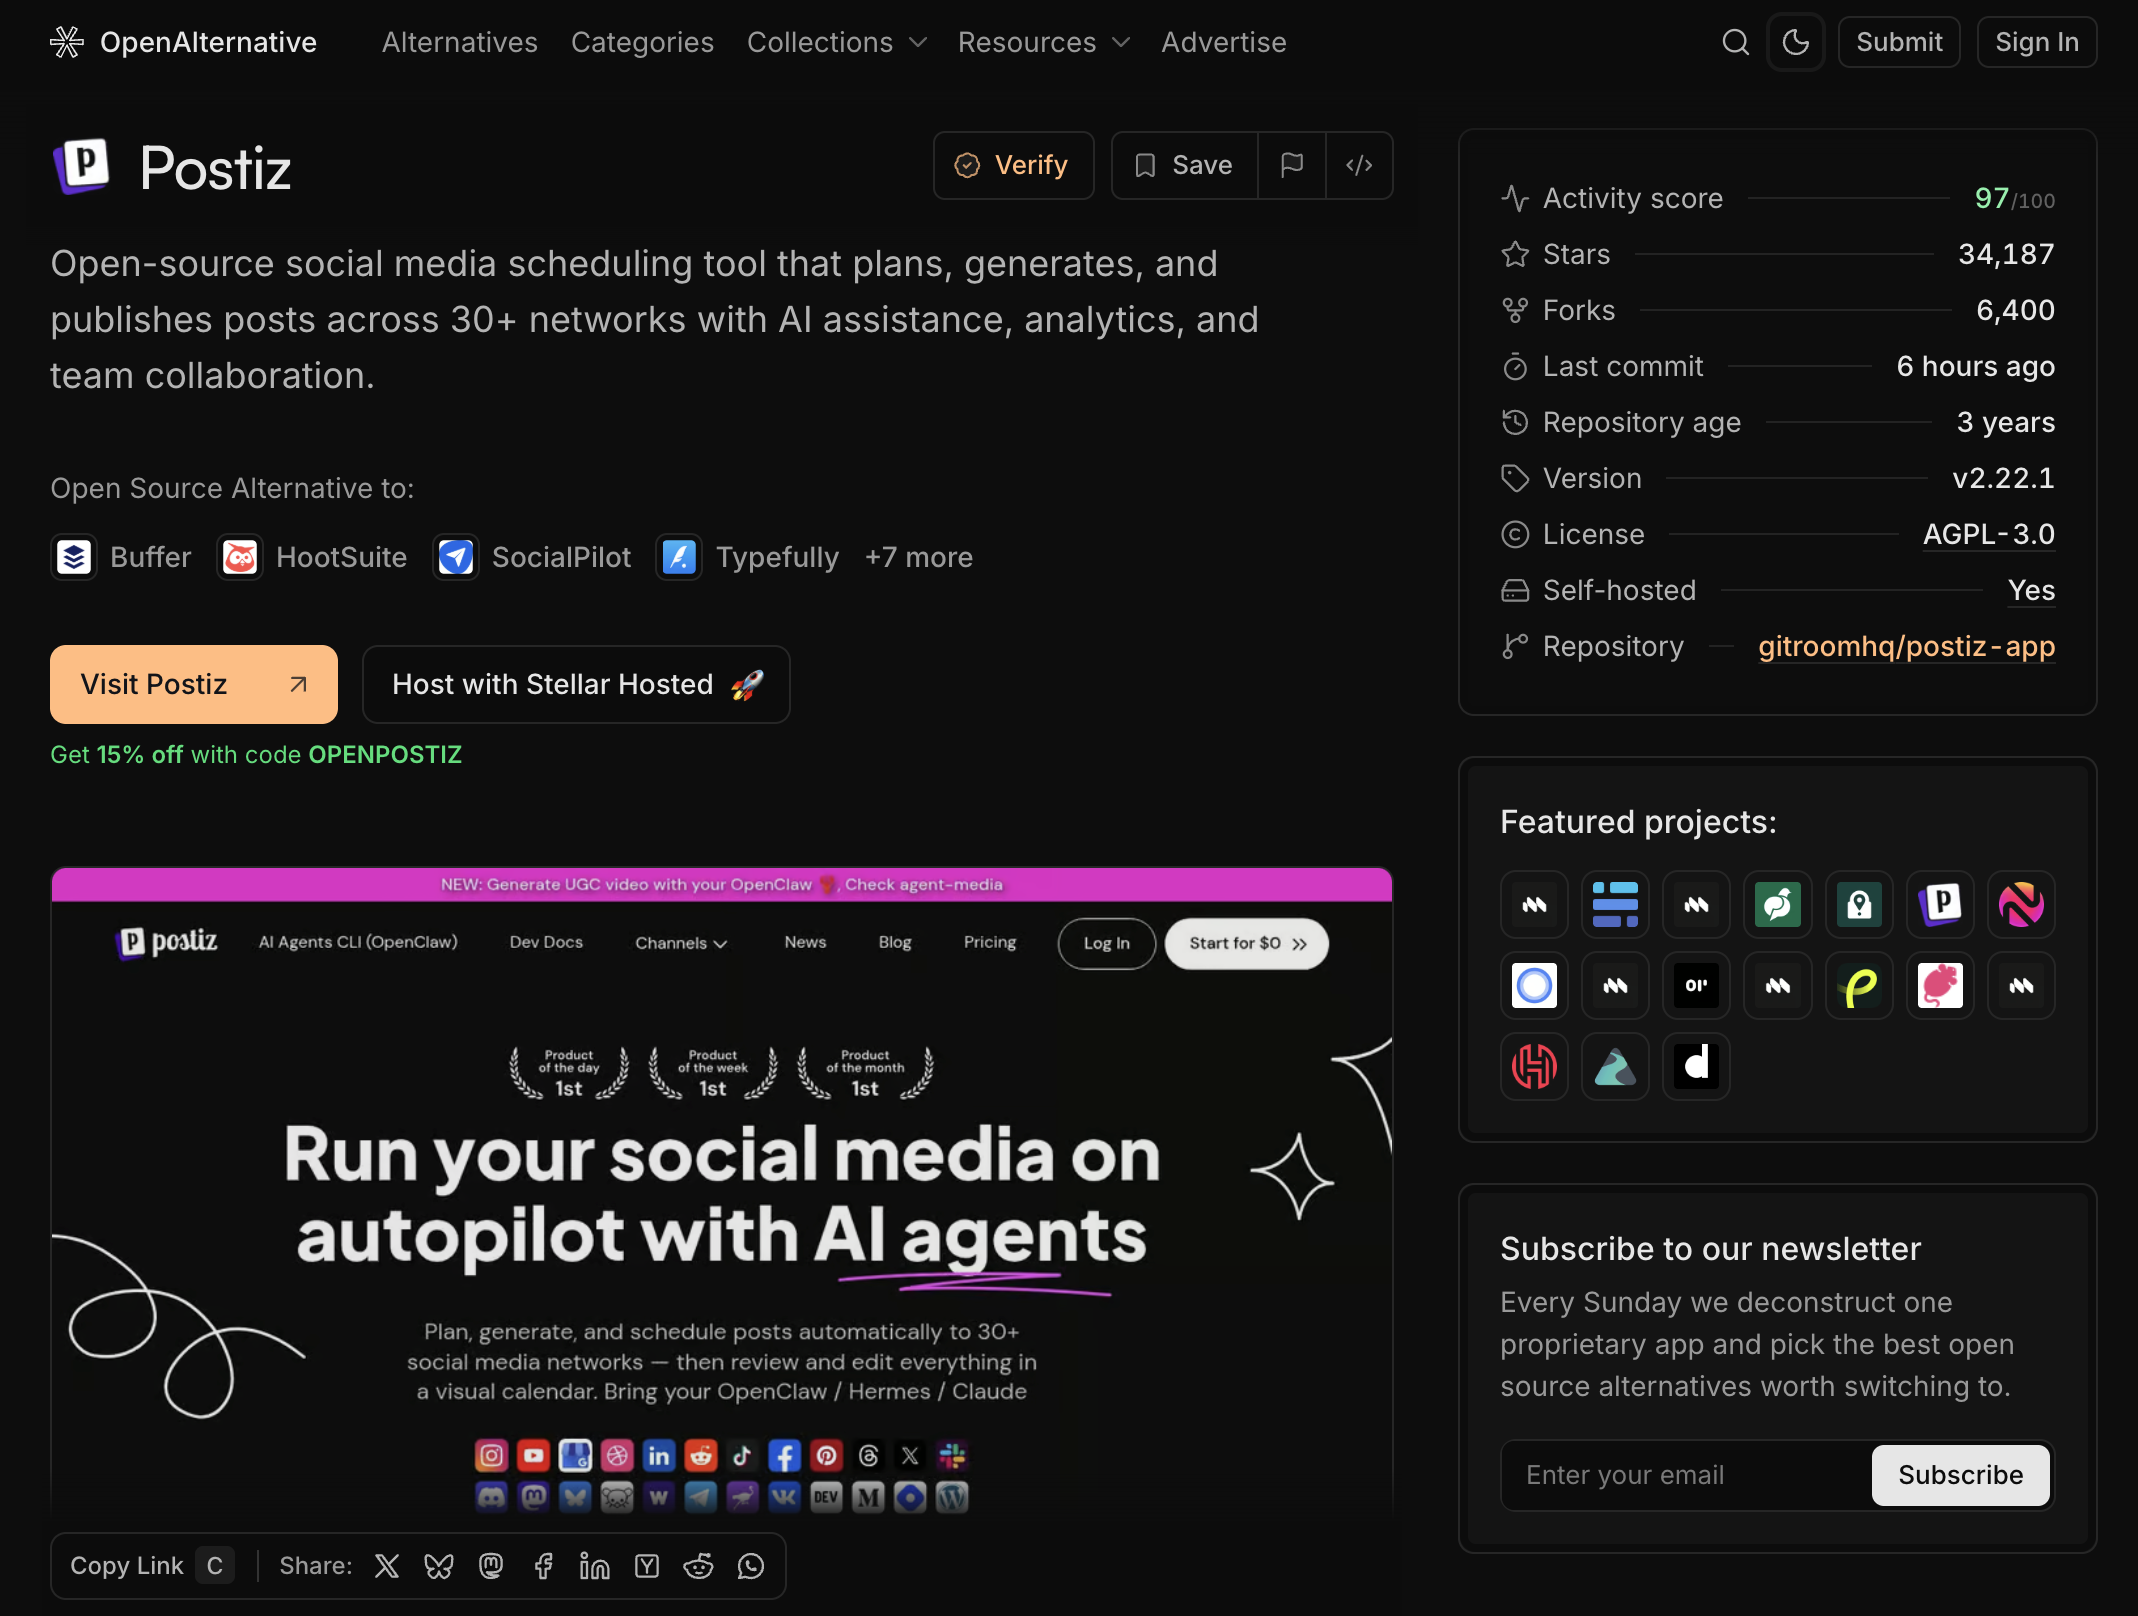Click the Verify button
Image resolution: width=2138 pixels, height=1616 pixels.
[x=1013, y=165]
